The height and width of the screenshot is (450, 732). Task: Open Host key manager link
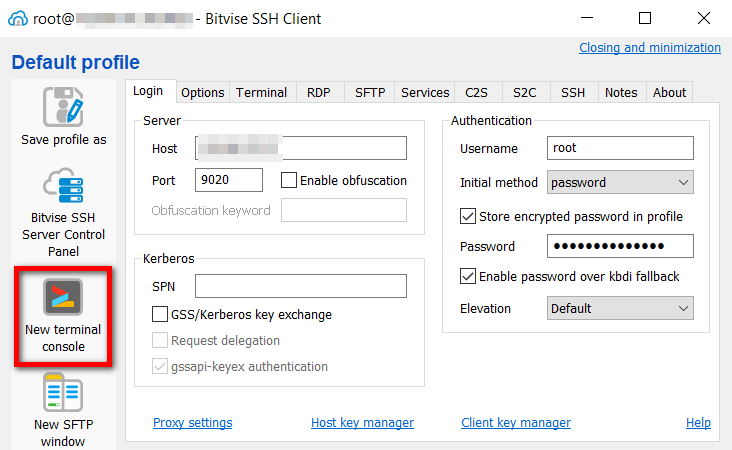click(362, 422)
